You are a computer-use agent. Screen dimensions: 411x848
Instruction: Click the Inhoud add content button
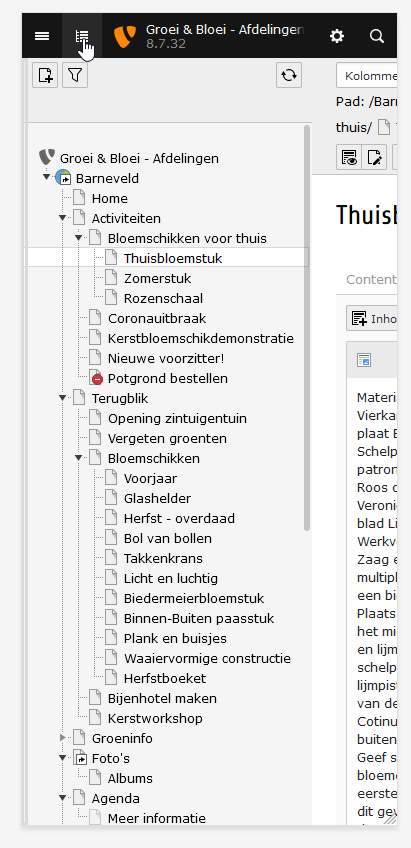372,319
